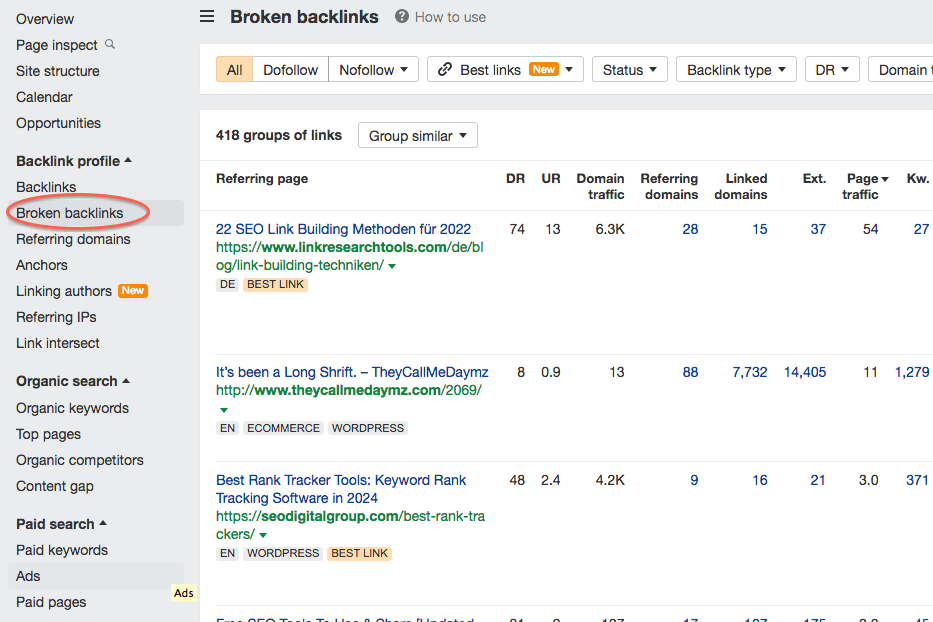933x622 pixels.
Task: Select the Dofollow filter
Action: tap(290, 70)
